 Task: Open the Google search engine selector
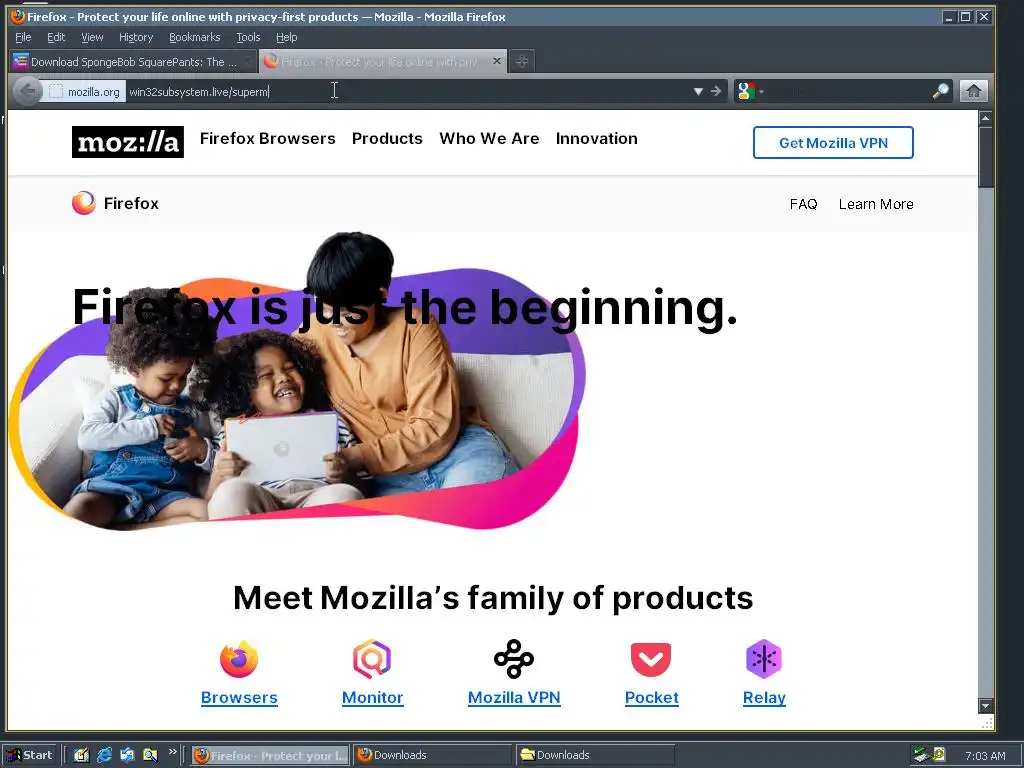[x=750, y=91]
